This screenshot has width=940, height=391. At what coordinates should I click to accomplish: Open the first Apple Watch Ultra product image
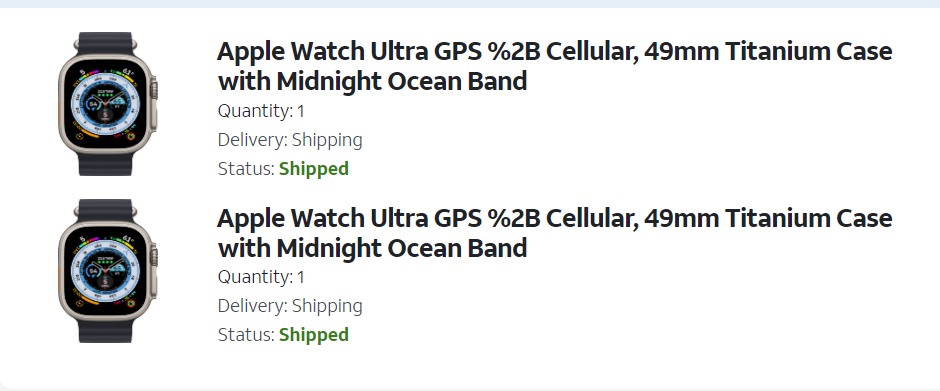pyautogui.click(x=107, y=104)
